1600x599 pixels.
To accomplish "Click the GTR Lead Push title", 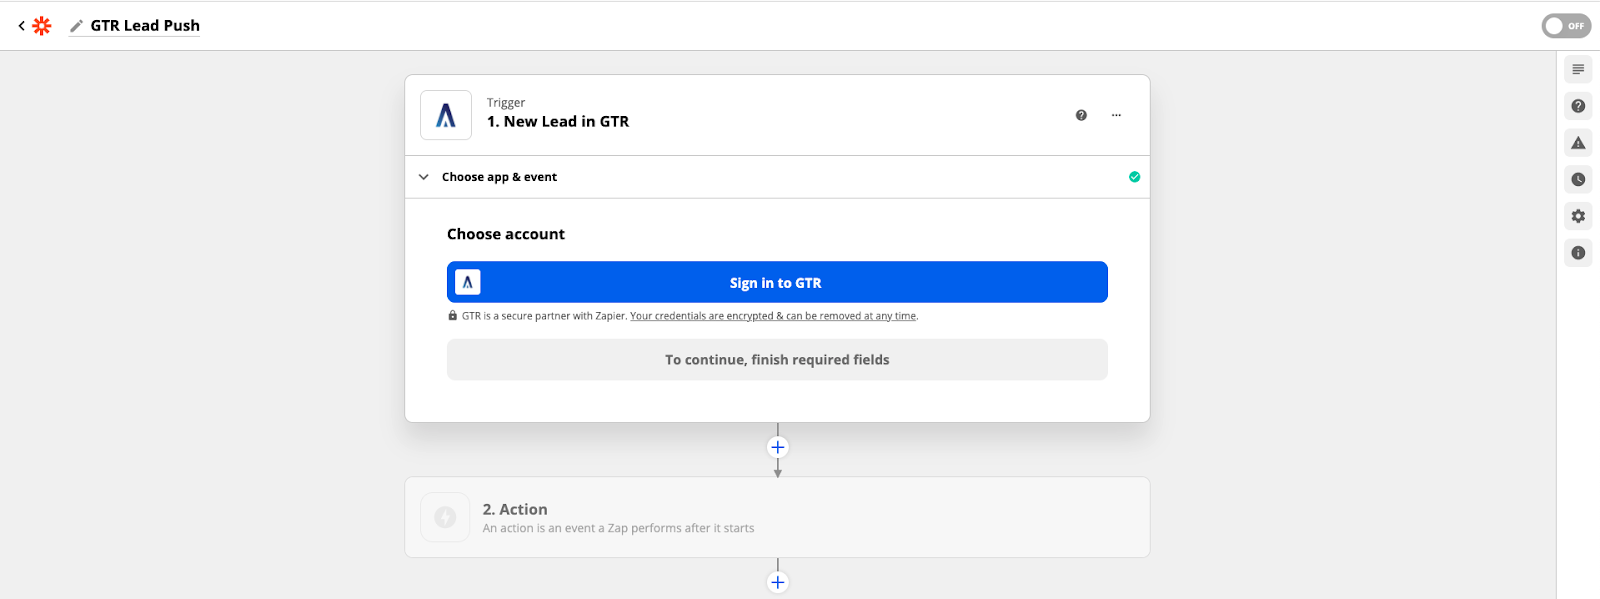I will click(145, 26).
